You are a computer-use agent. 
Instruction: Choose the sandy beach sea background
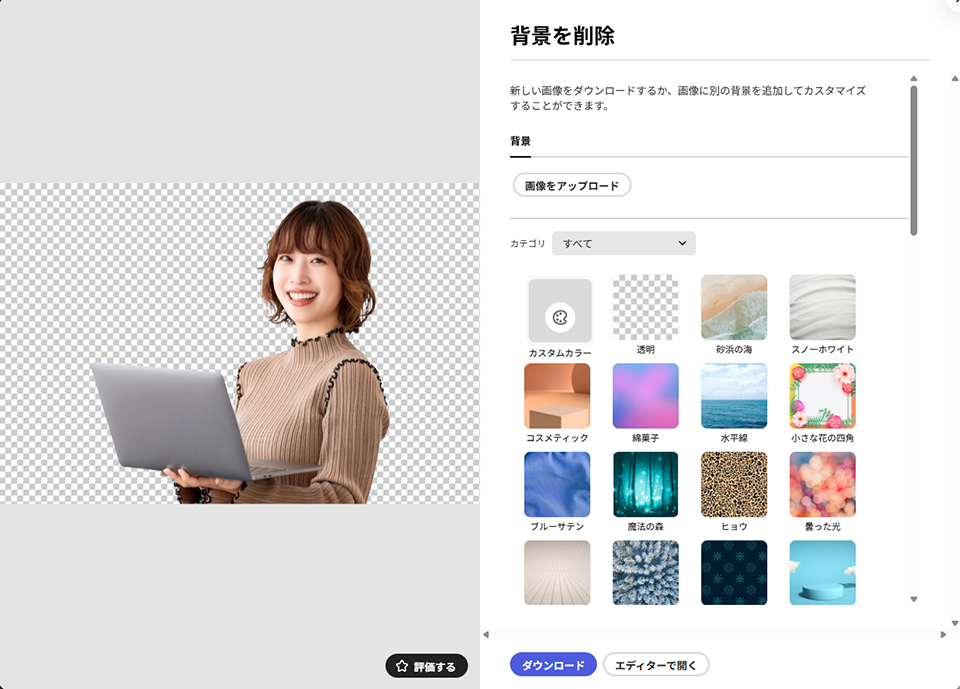click(734, 308)
